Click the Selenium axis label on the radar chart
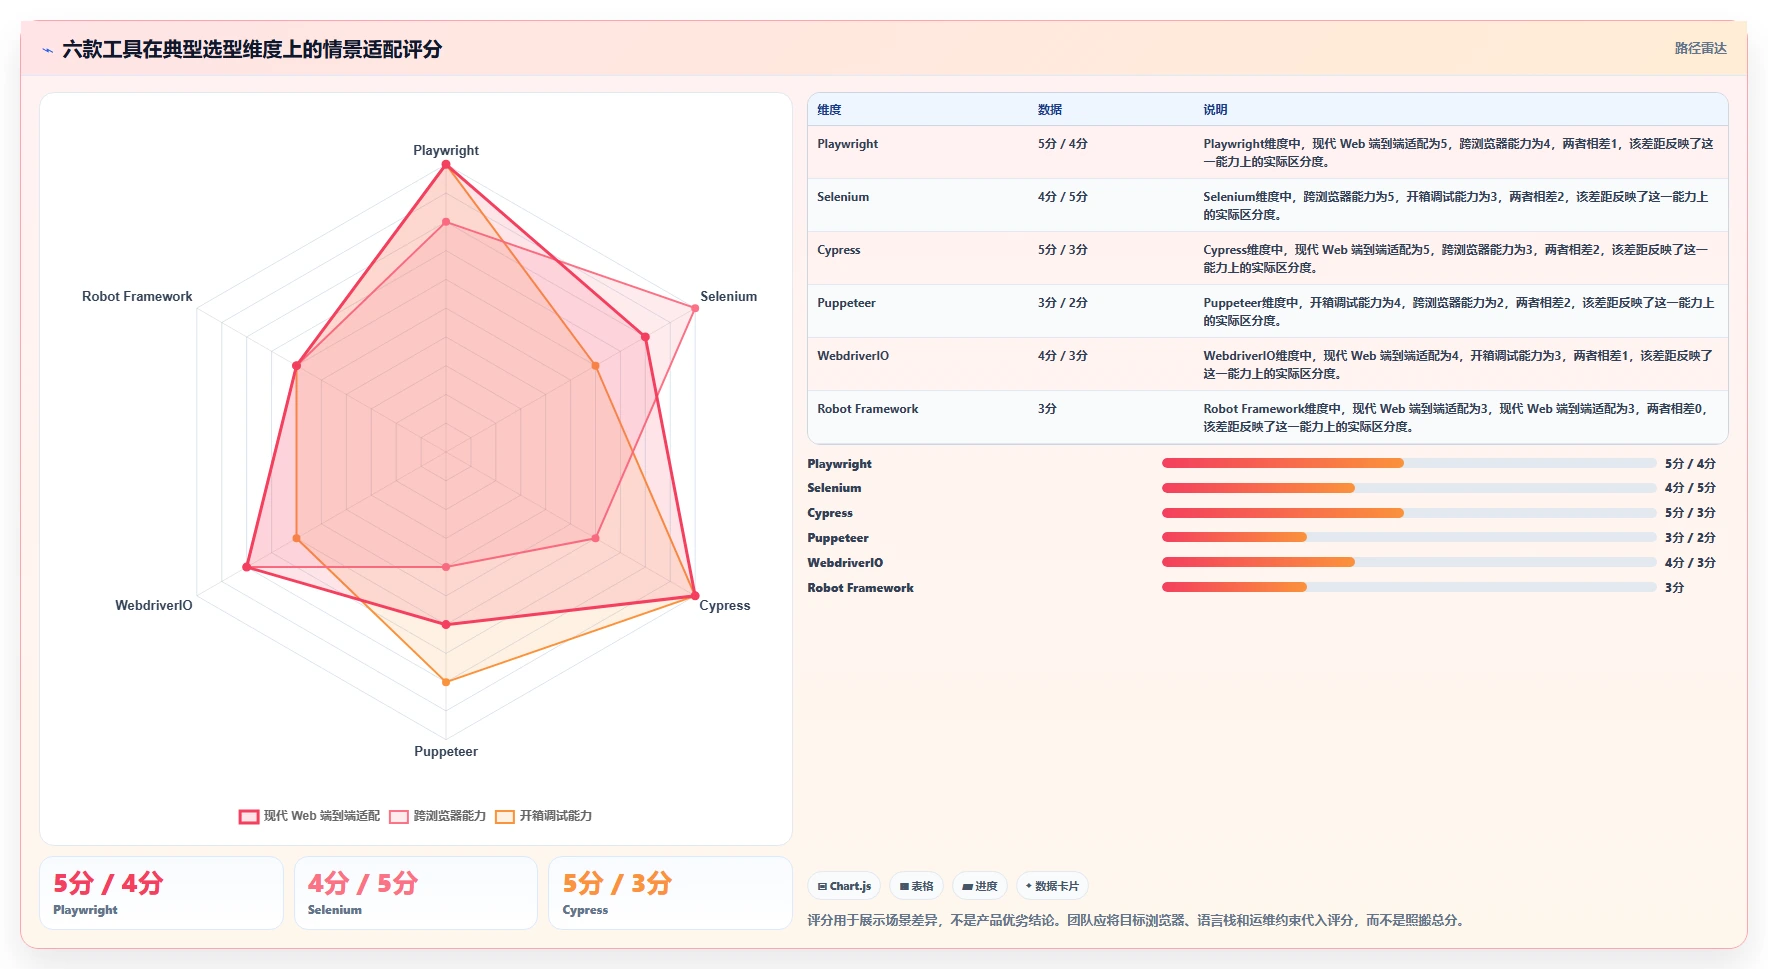The height and width of the screenshot is (969, 1768). [728, 296]
